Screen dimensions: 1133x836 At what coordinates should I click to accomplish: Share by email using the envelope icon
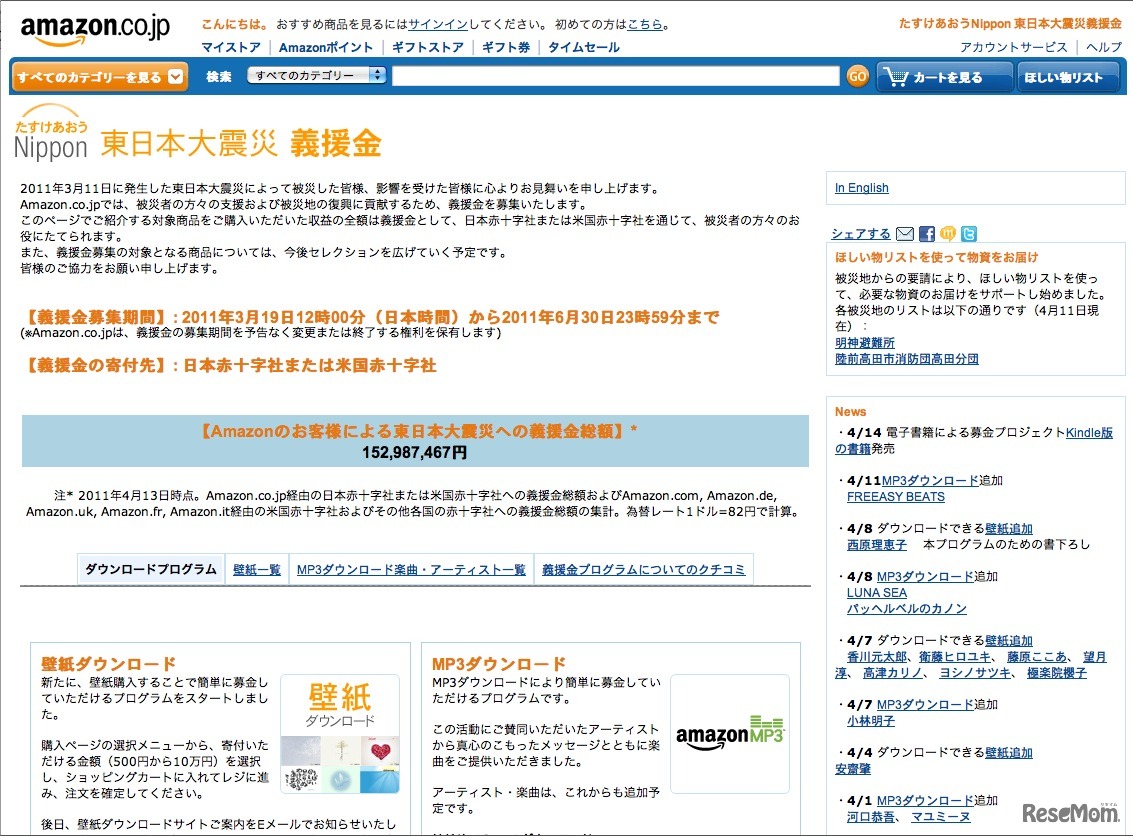(x=905, y=234)
